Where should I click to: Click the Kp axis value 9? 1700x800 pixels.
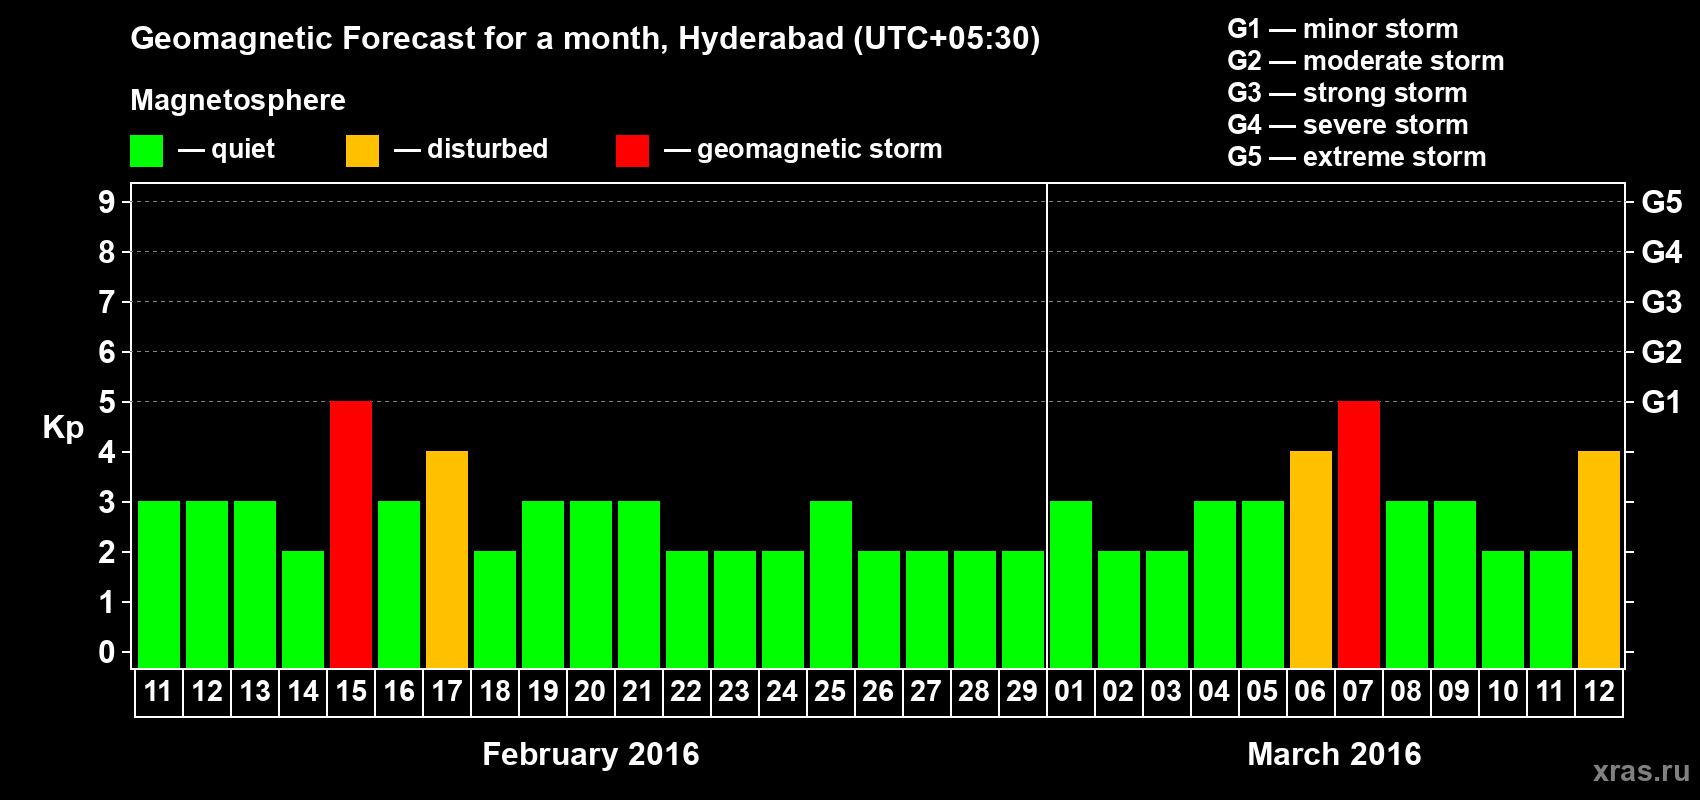[x=107, y=202]
